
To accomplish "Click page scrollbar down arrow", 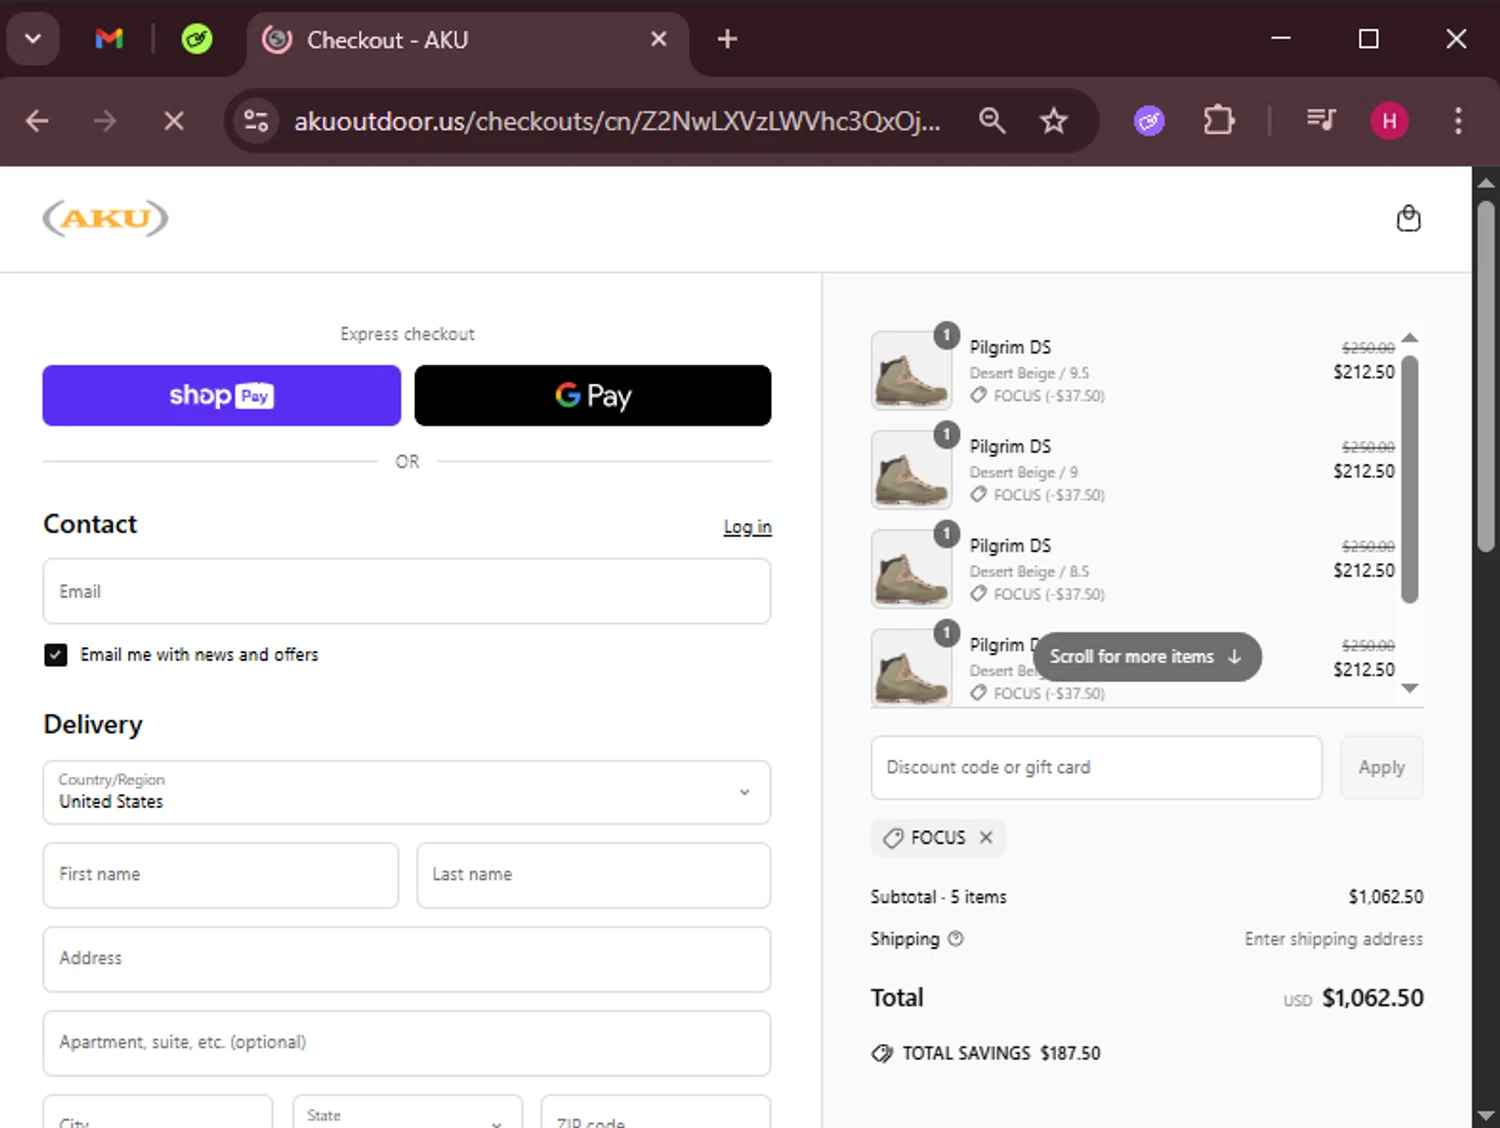I will pyautogui.click(x=1486, y=1114).
